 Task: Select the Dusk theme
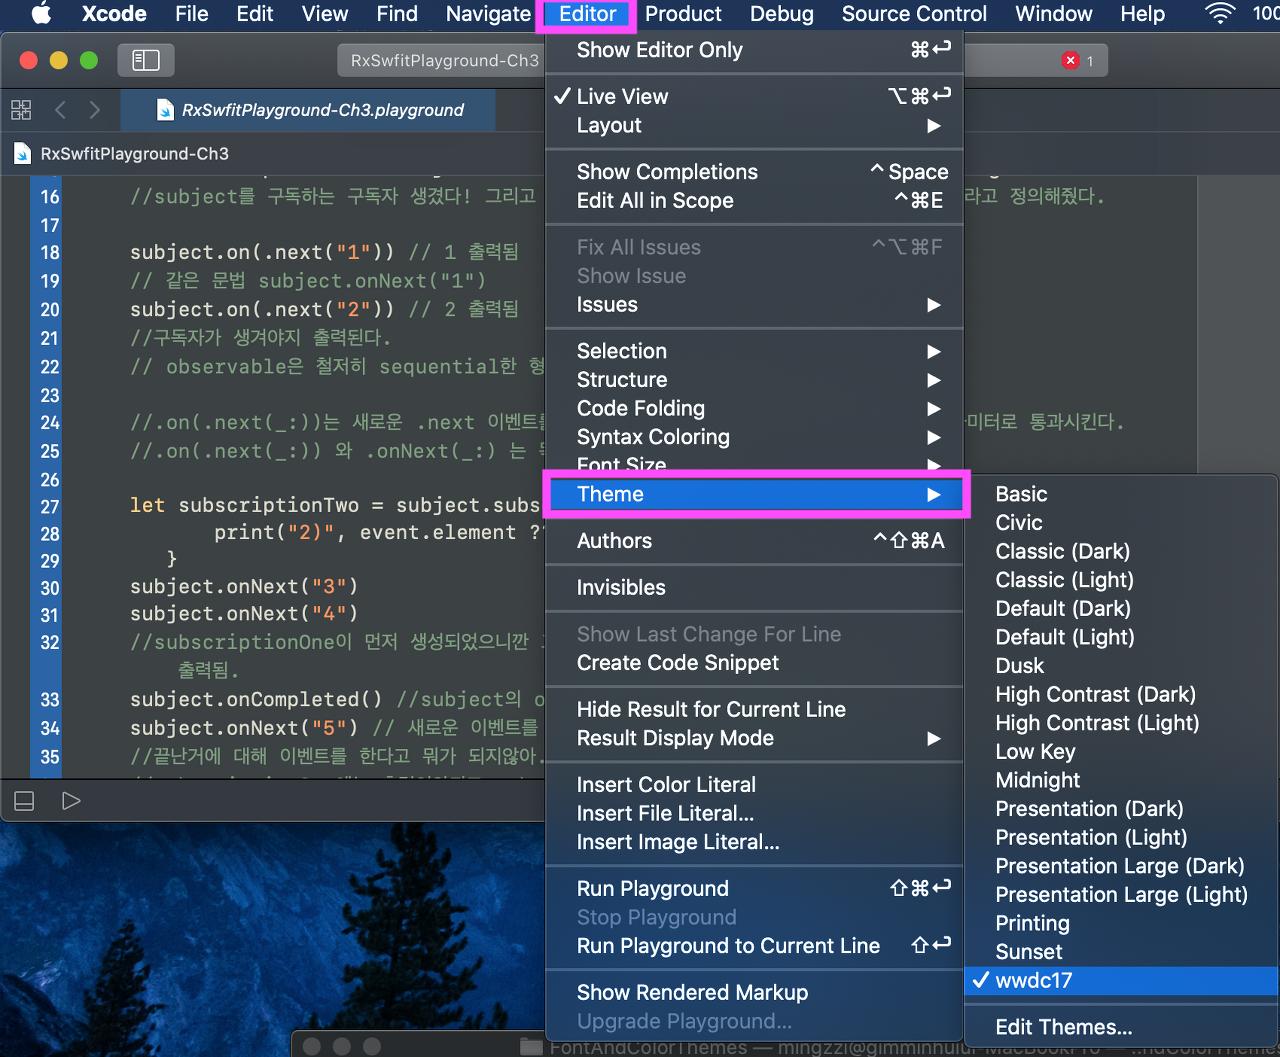[1121, 666]
